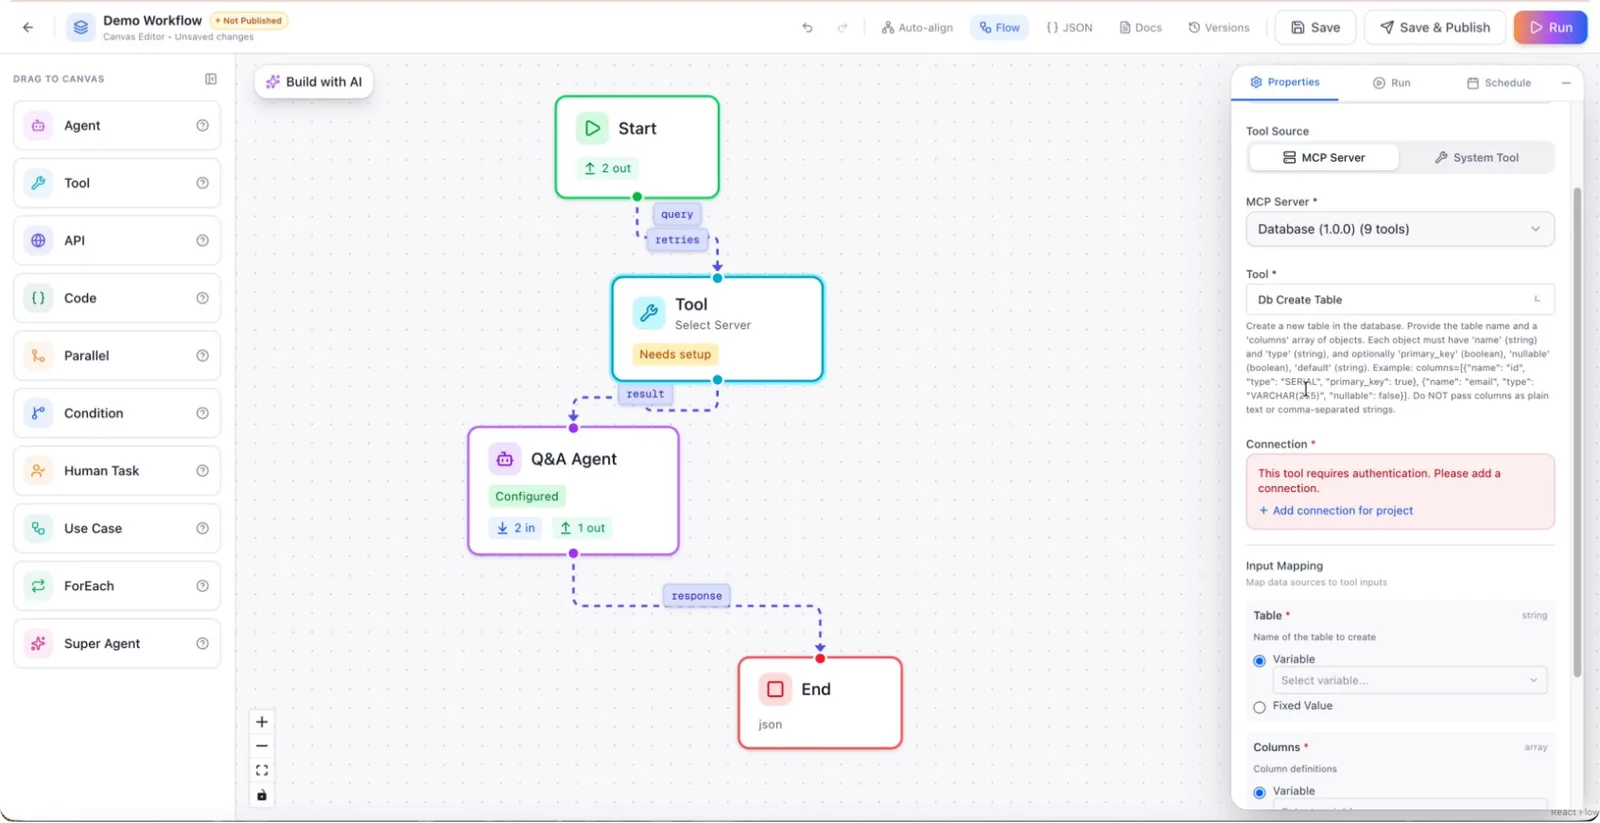Open help for the ForEach node type
The width and height of the screenshot is (1600, 823).
coord(203,586)
